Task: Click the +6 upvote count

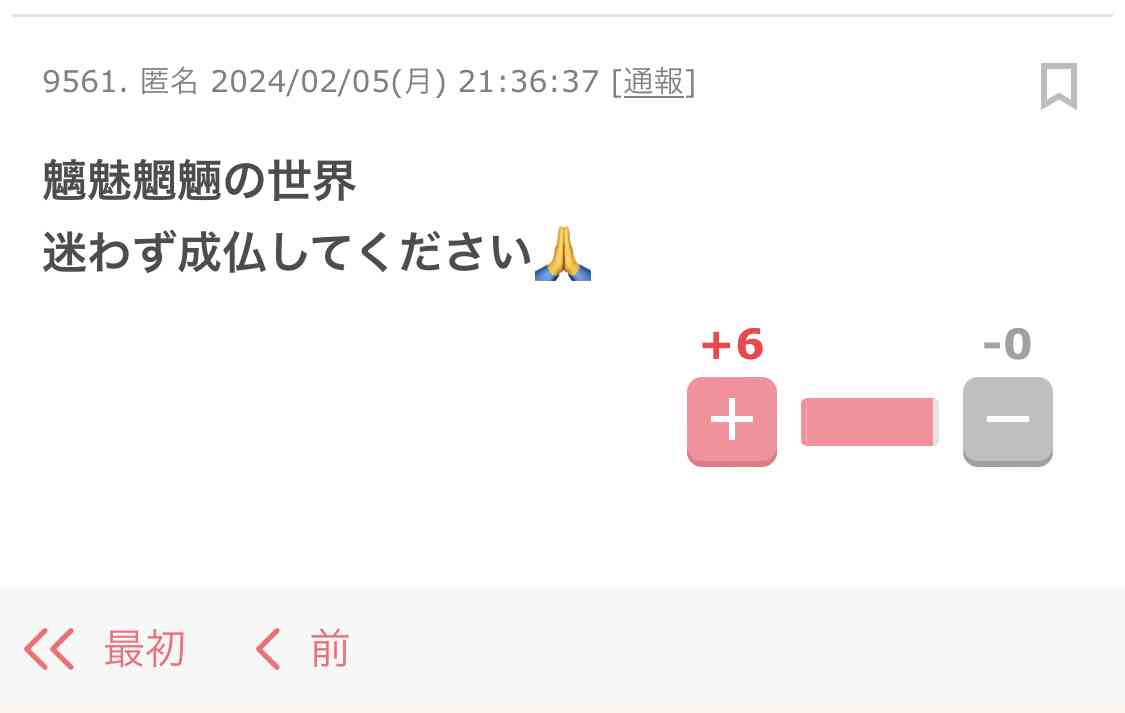Action: tap(732, 344)
